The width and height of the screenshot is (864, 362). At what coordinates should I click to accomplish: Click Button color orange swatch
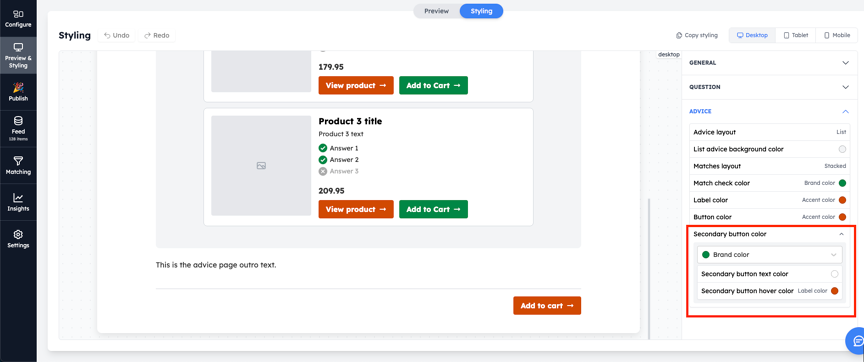click(x=842, y=217)
